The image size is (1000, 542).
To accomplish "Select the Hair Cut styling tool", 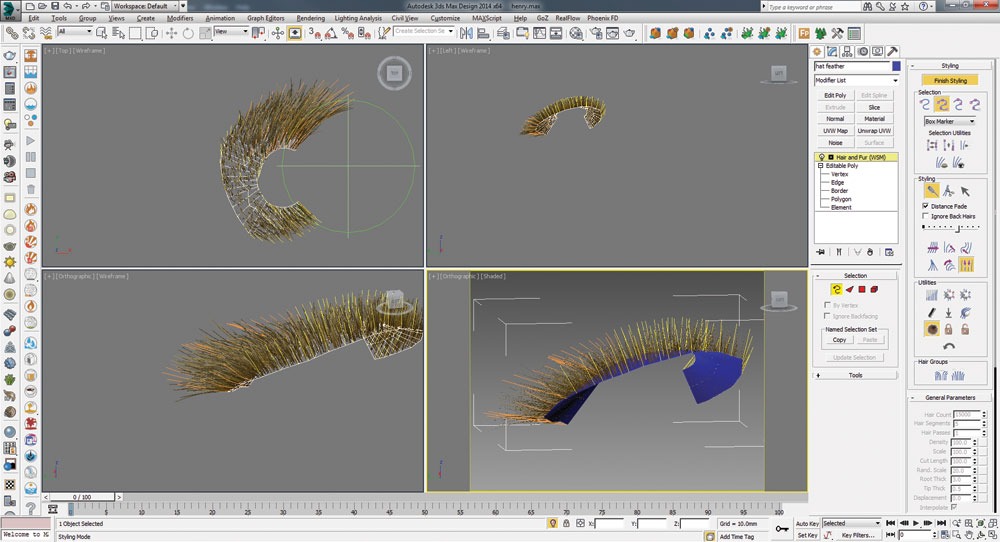I will pyautogui.click(x=948, y=191).
